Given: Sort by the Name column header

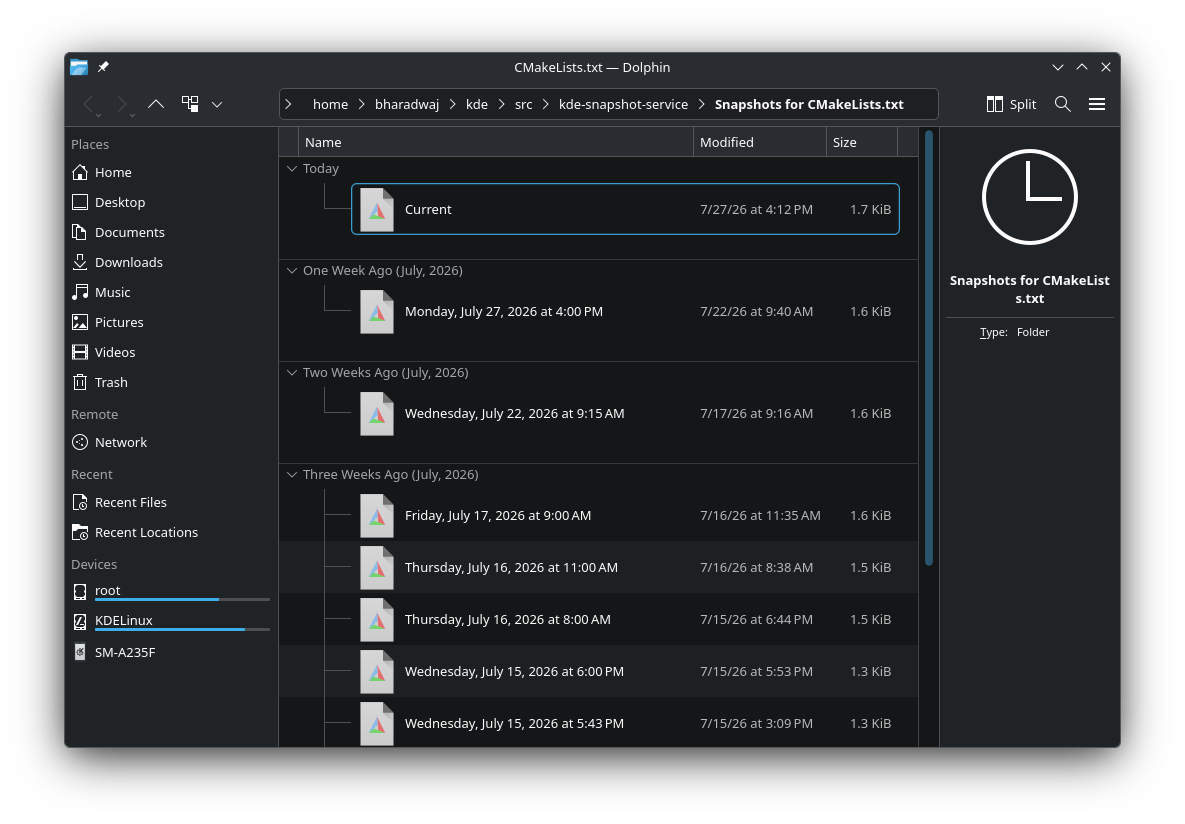Looking at the screenshot, I should [x=495, y=142].
